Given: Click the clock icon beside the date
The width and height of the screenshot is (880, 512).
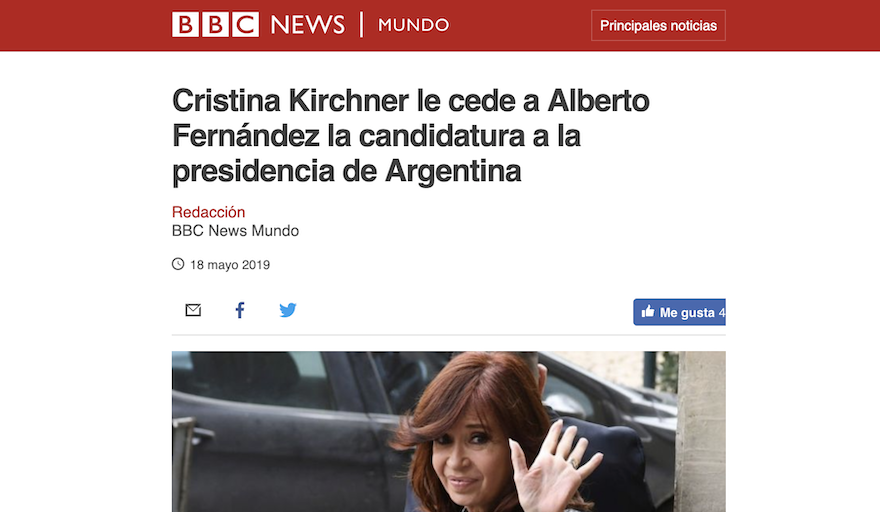Looking at the screenshot, I should pyautogui.click(x=178, y=264).
